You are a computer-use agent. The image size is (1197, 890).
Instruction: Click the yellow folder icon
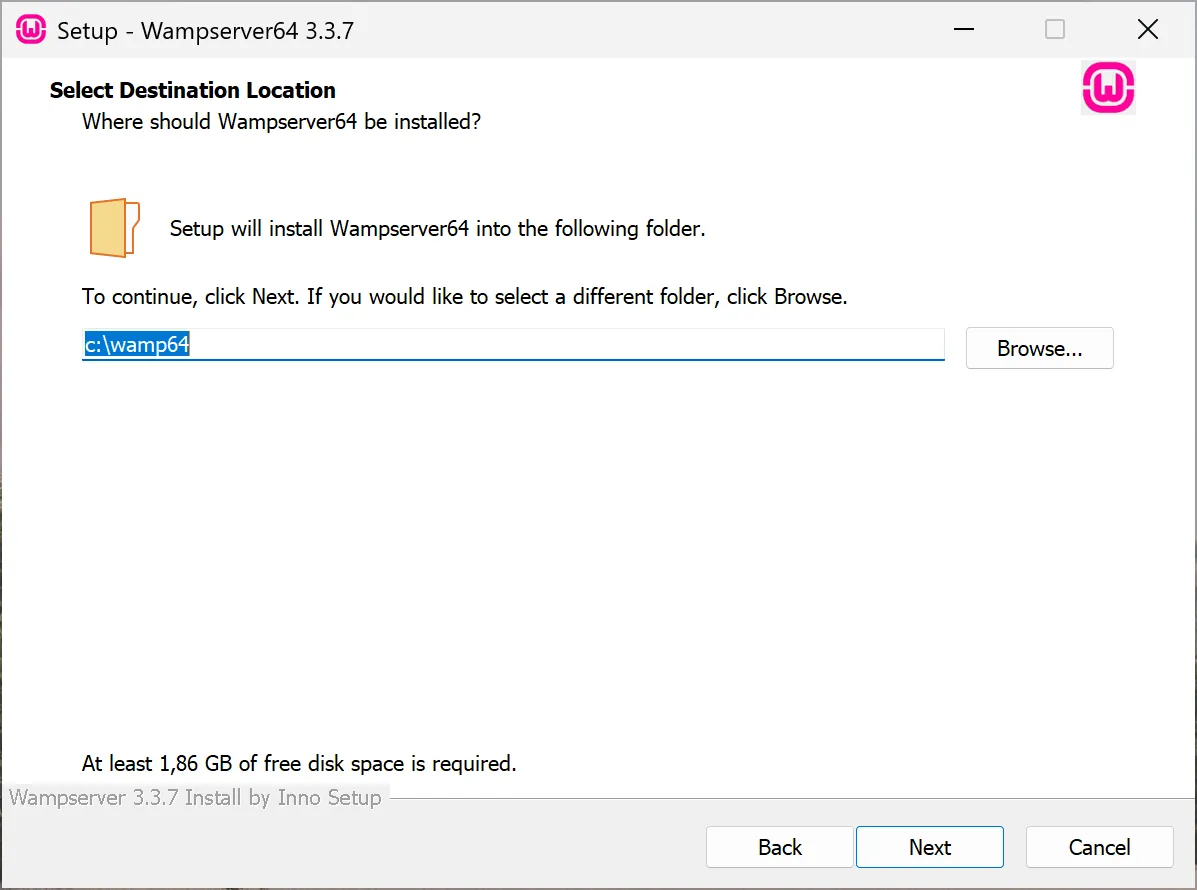tap(114, 228)
